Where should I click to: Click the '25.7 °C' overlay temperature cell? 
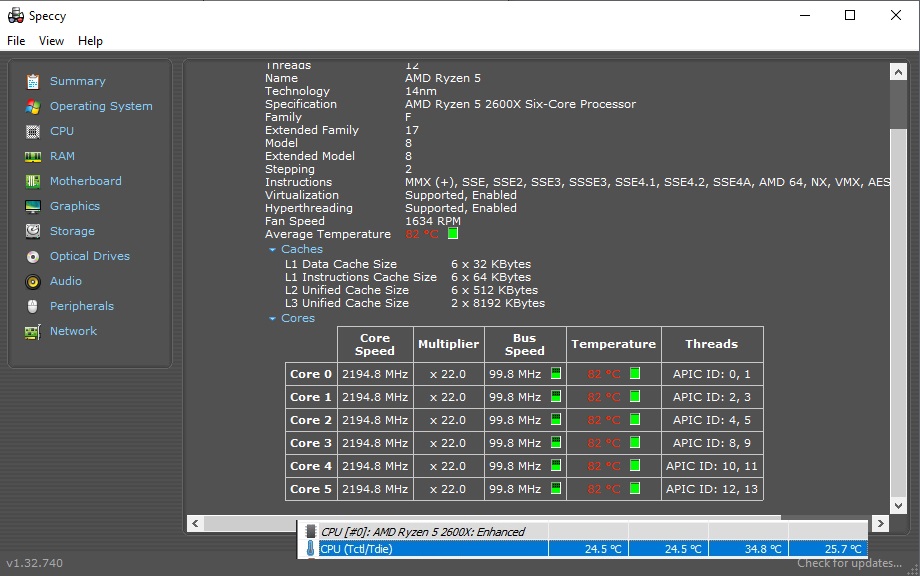[828, 549]
